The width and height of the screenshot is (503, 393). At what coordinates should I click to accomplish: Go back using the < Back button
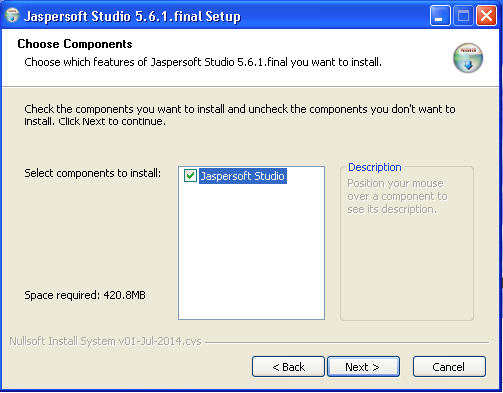pyautogui.click(x=288, y=367)
